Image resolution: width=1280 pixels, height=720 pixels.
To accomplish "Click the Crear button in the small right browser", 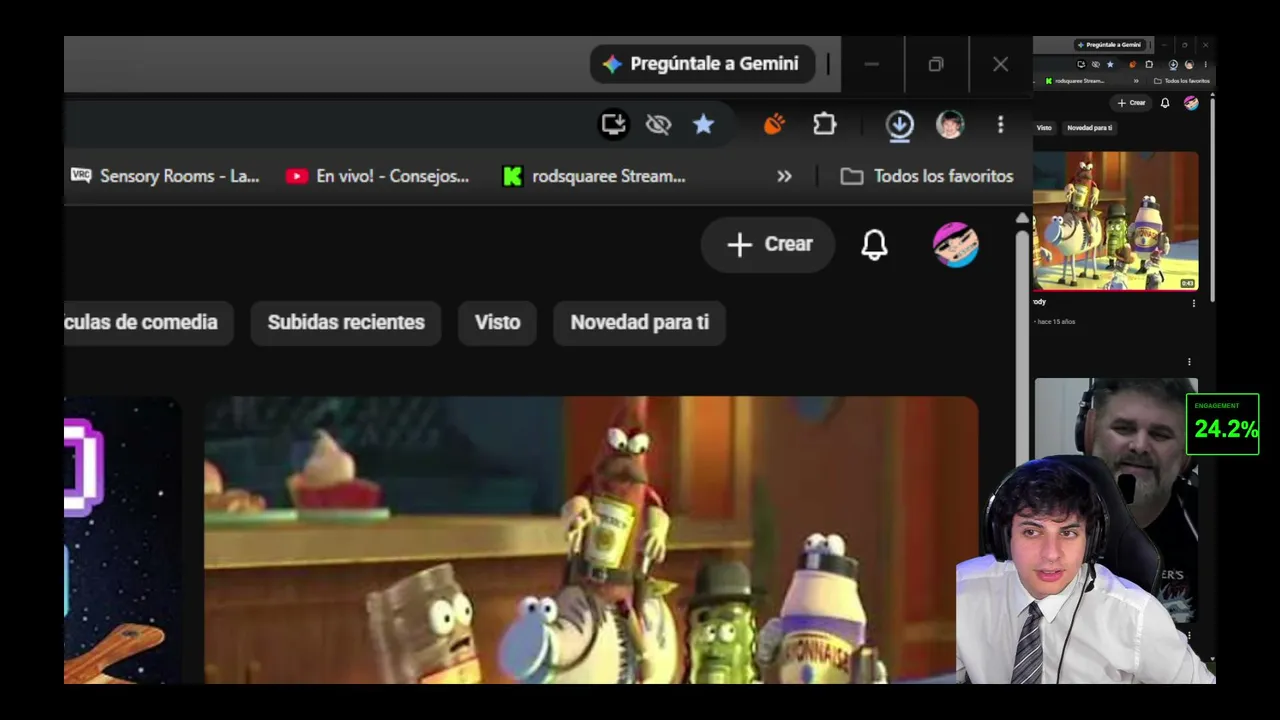I will [1131, 103].
